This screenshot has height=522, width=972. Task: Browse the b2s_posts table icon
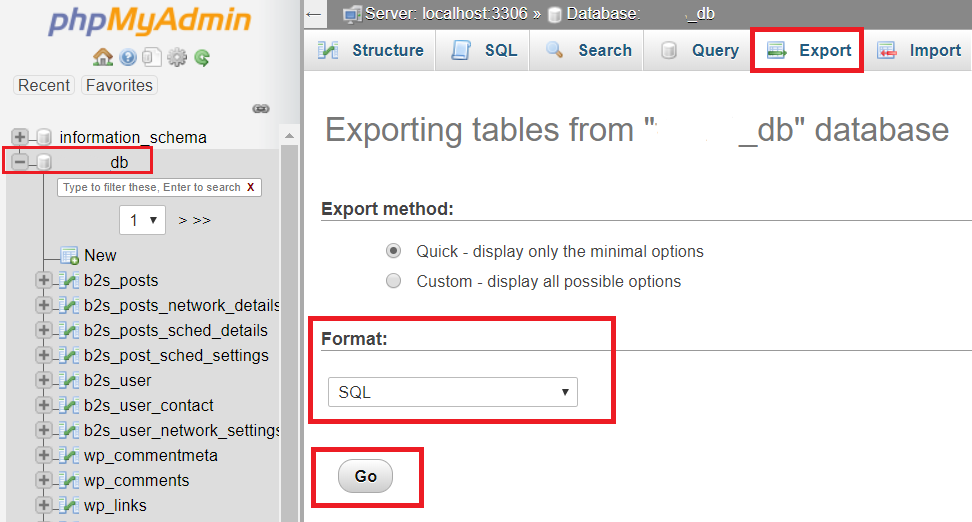pyautogui.click(x=69, y=281)
